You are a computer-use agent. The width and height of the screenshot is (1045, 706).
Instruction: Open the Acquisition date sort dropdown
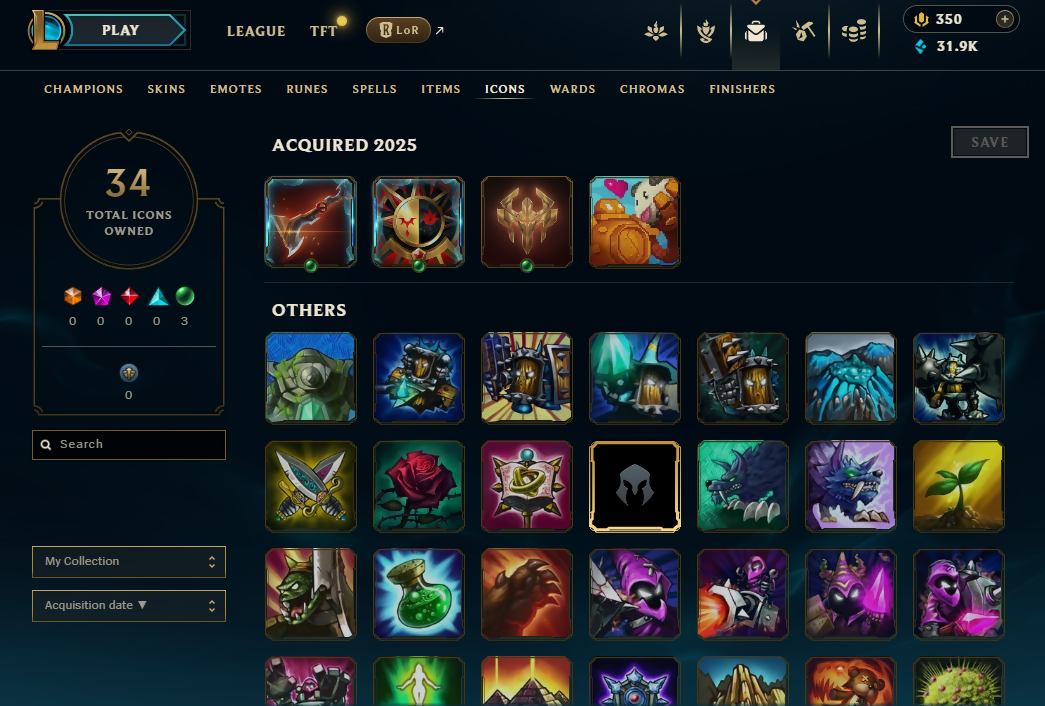pyautogui.click(x=129, y=606)
